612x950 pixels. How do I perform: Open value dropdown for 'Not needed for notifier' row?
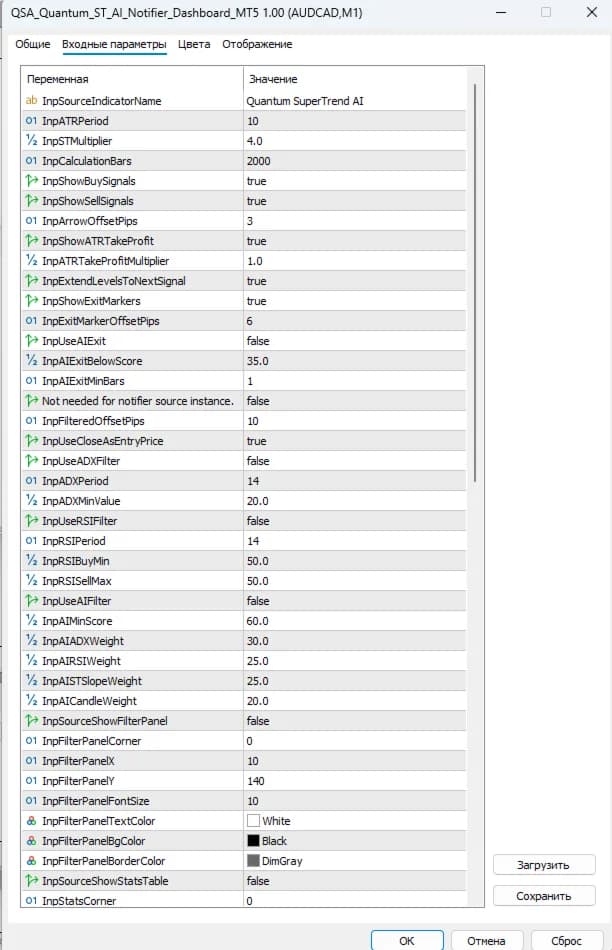354,400
